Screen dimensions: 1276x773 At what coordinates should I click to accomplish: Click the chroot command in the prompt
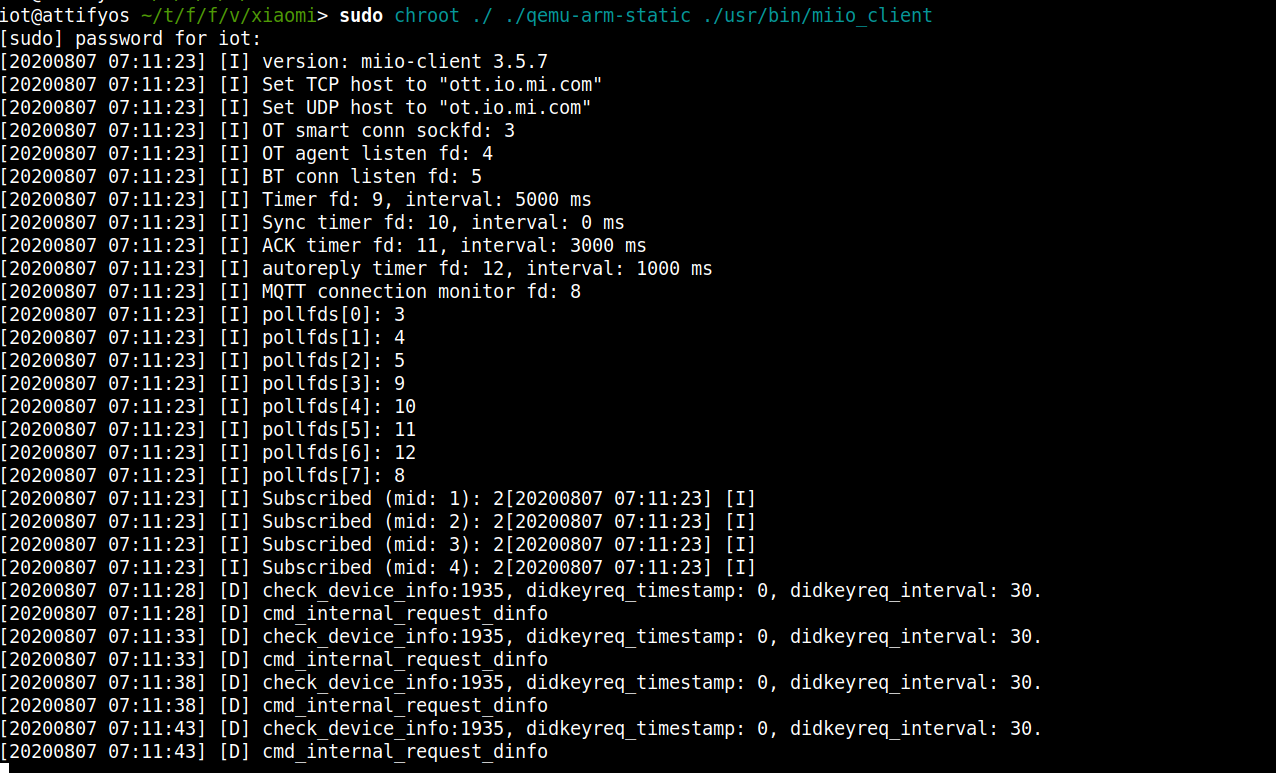click(x=427, y=15)
